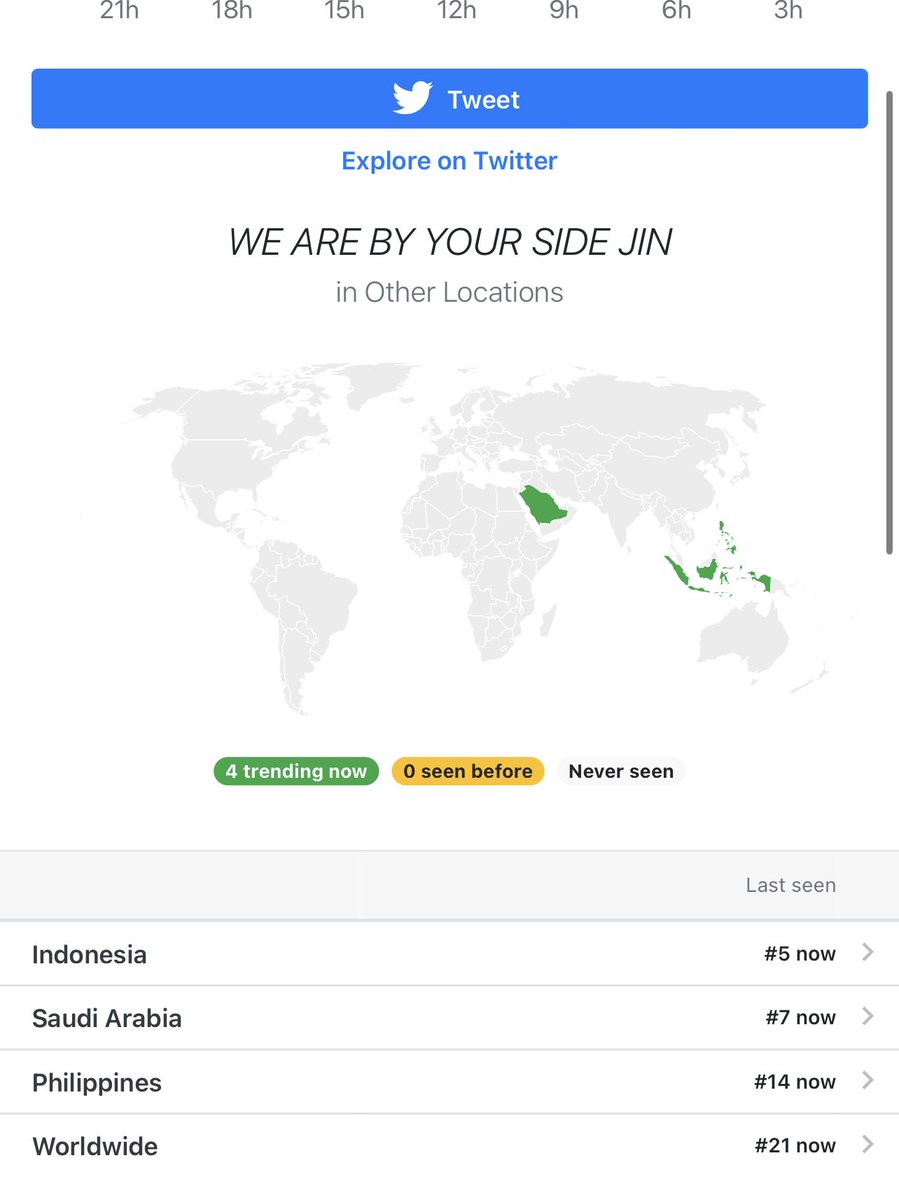The image size is (899, 1200).
Task: Click the #21 now rank value
Action: [795, 1145]
